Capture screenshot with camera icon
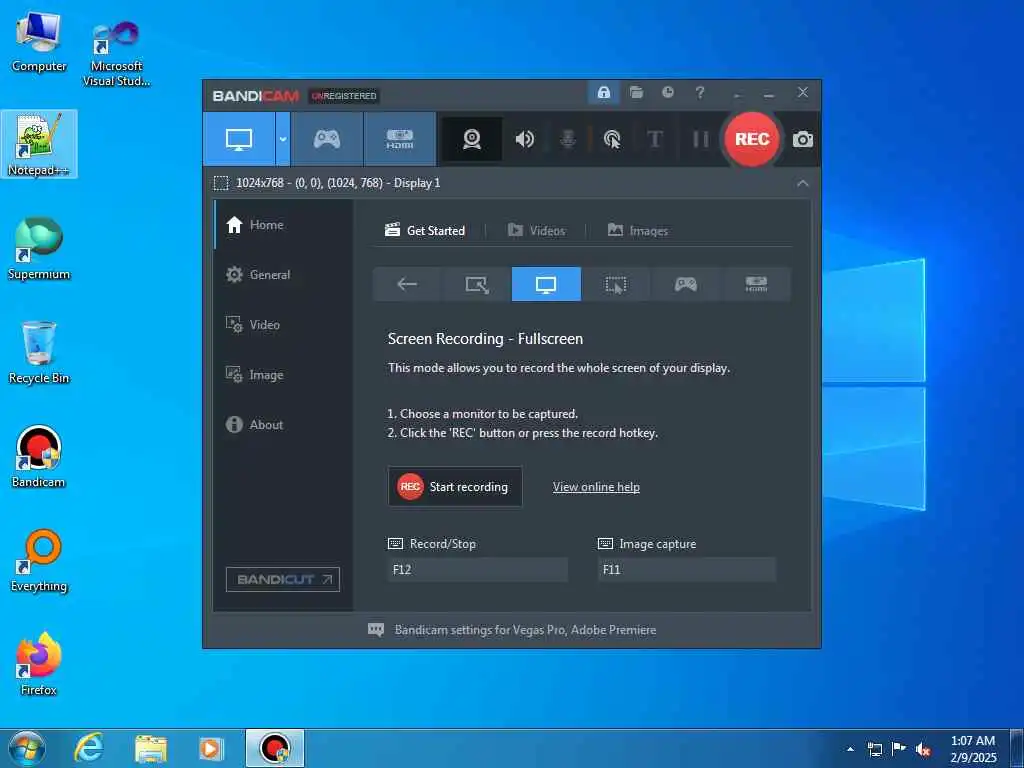The width and height of the screenshot is (1024, 768). pos(803,139)
